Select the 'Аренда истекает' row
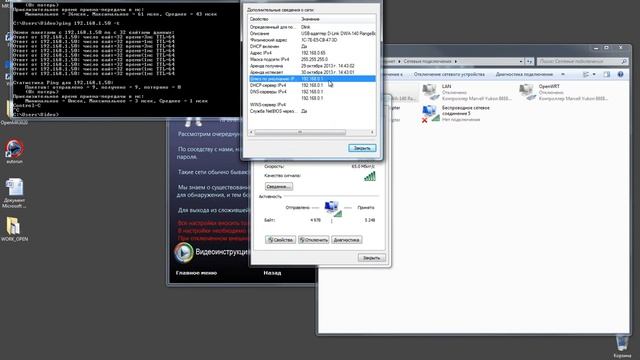 [312, 72]
